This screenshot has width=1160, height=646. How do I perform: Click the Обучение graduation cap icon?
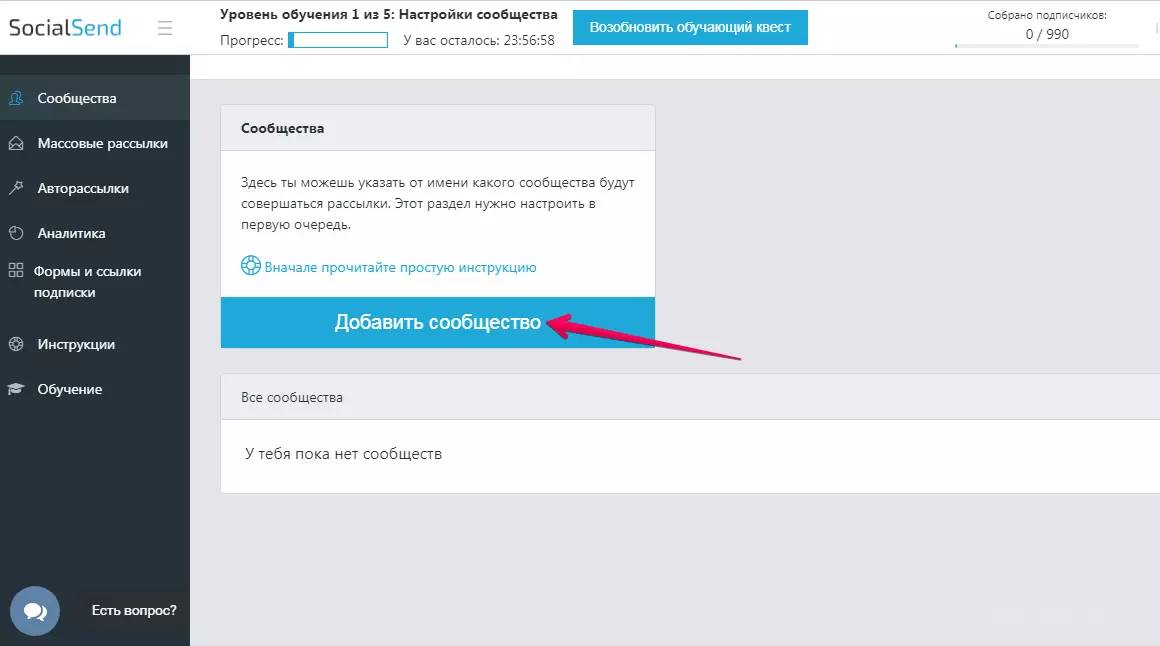pyautogui.click(x=16, y=389)
